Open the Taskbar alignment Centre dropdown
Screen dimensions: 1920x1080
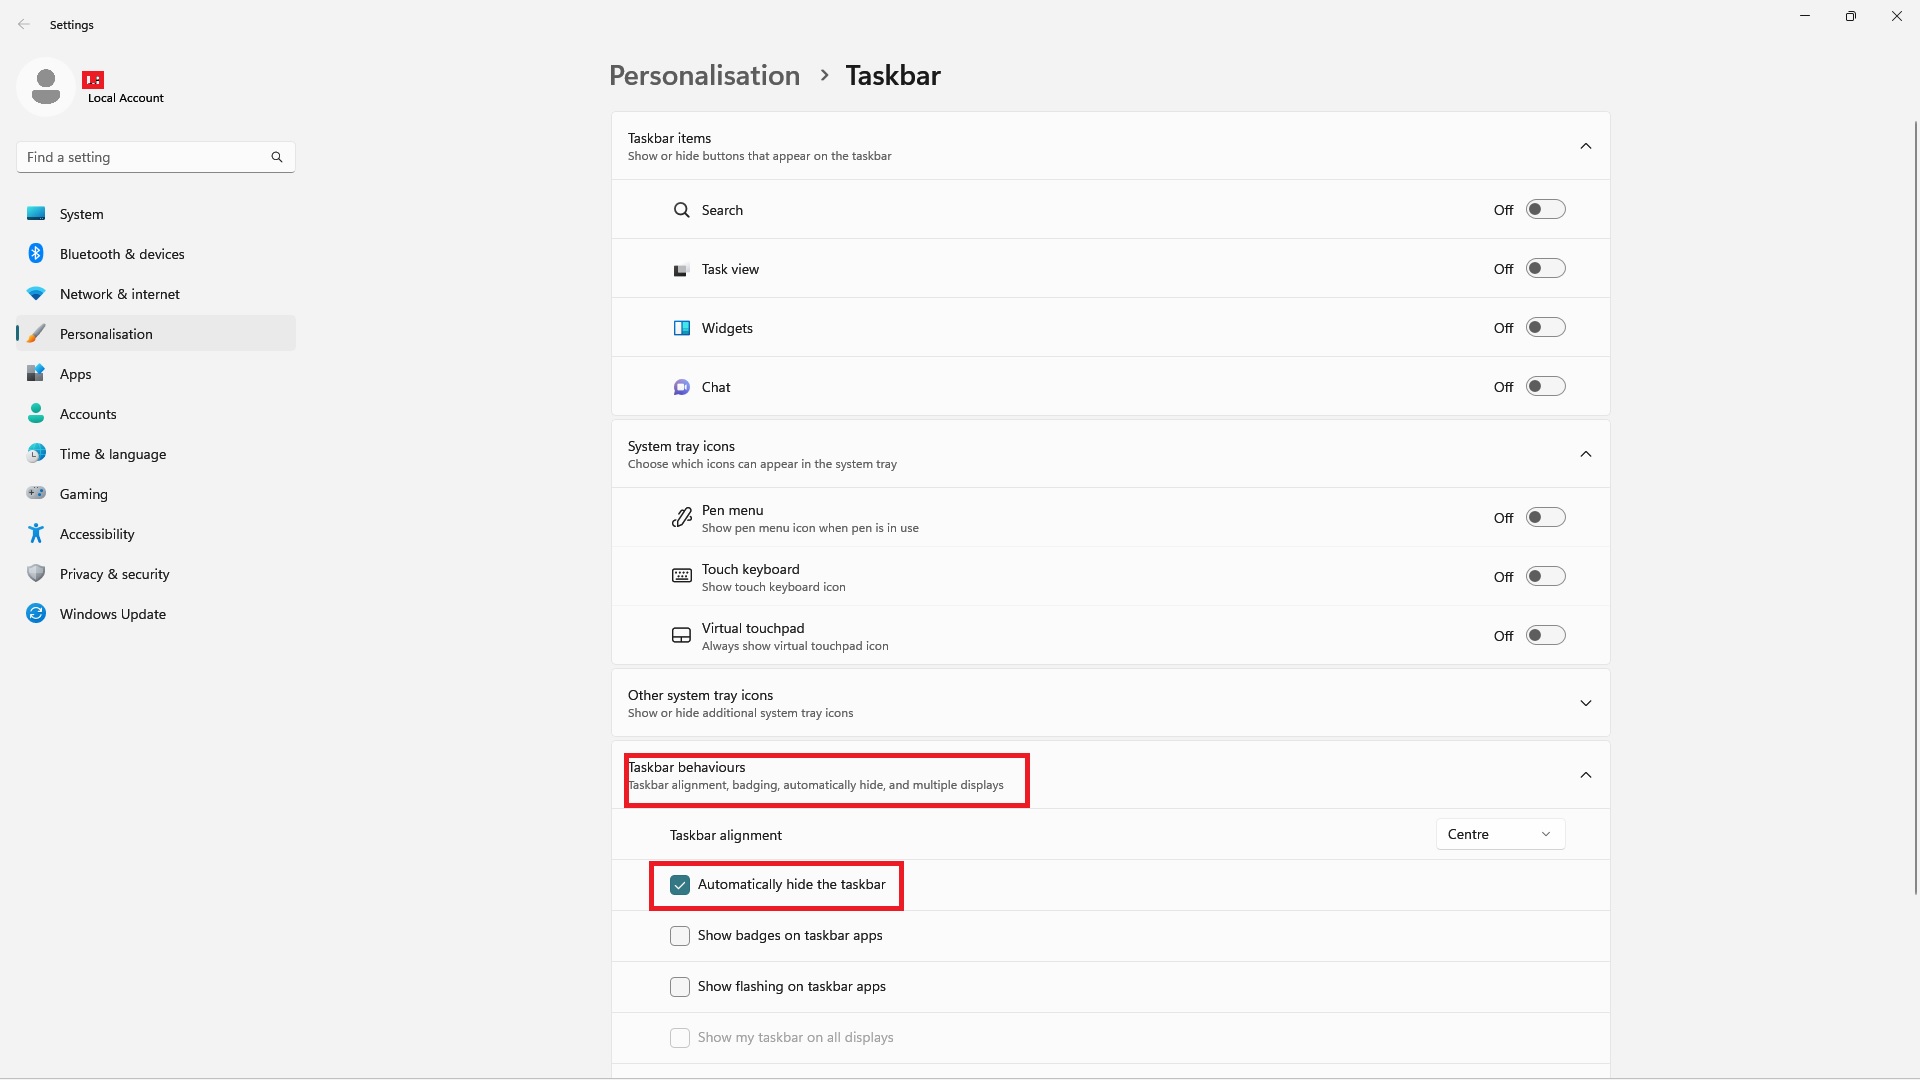click(x=1500, y=834)
